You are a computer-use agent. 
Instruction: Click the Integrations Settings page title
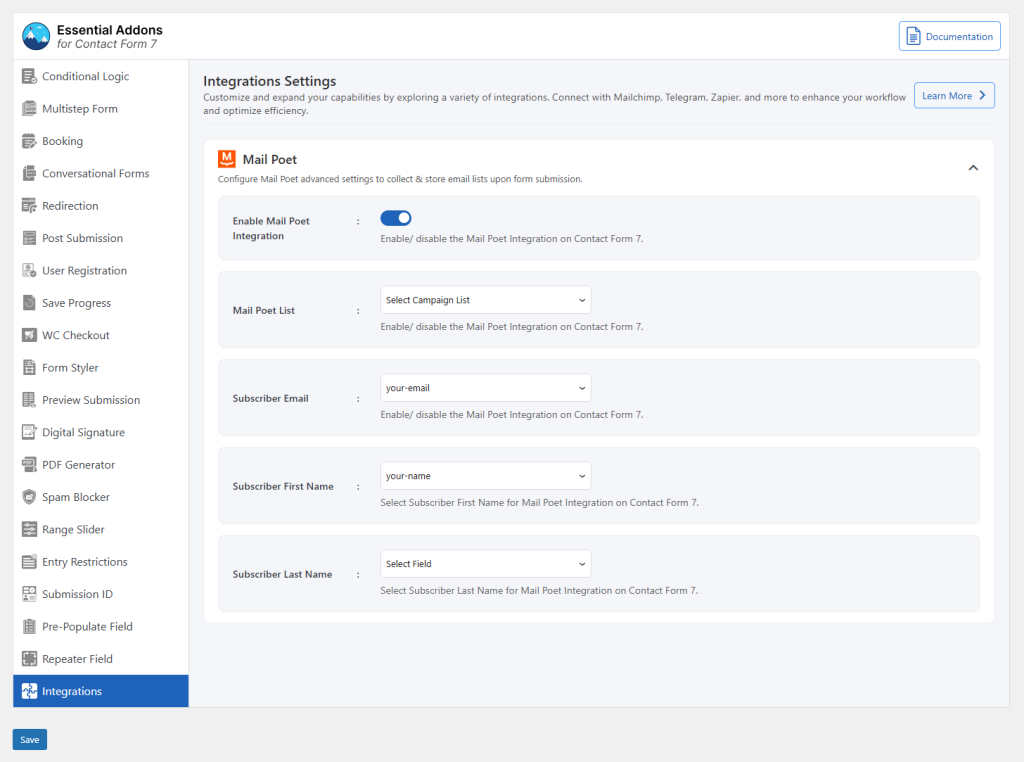click(270, 81)
